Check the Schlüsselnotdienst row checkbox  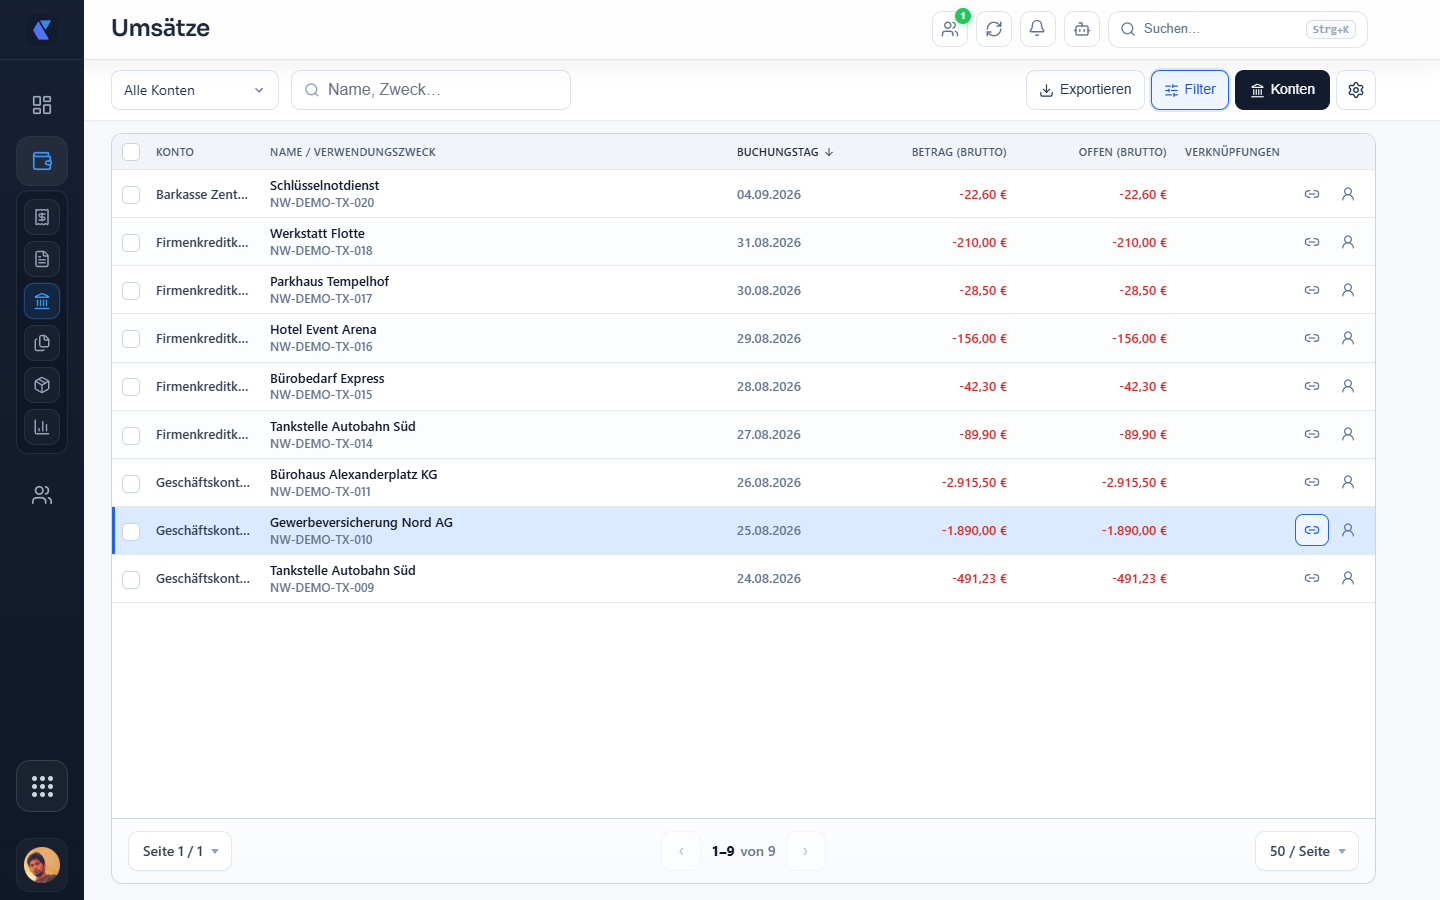pyautogui.click(x=131, y=195)
